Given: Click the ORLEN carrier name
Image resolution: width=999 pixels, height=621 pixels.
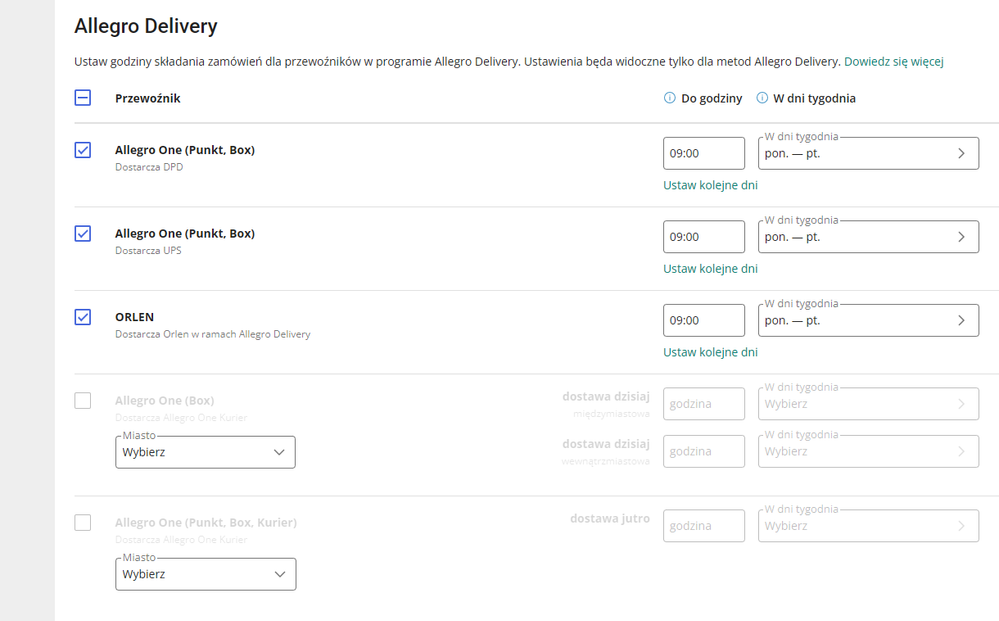Looking at the screenshot, I should 134,317.
